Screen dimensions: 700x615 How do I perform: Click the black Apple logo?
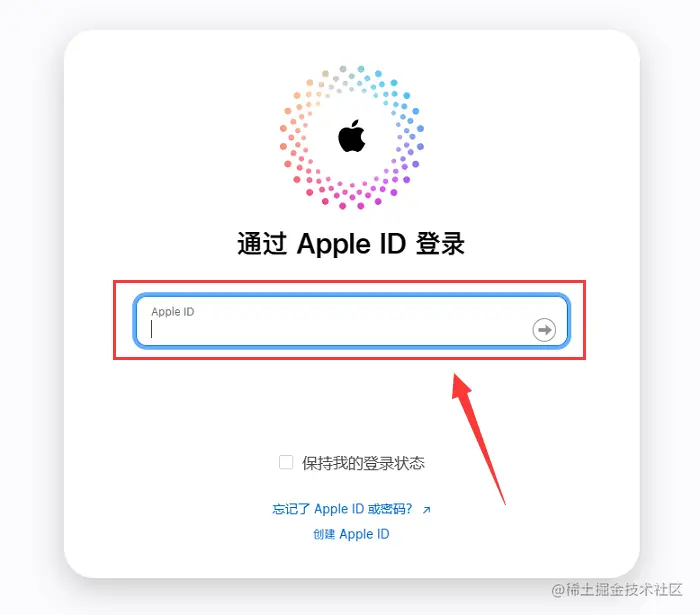(x=351, y=136)
